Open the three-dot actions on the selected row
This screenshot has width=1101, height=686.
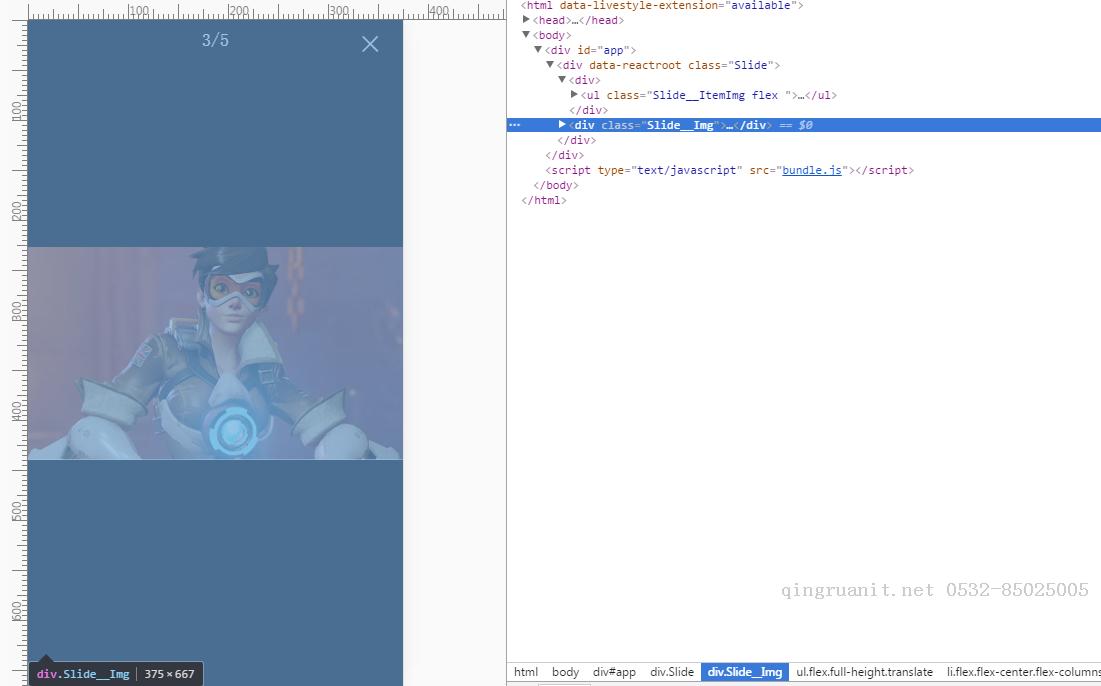tap(515, 125)
